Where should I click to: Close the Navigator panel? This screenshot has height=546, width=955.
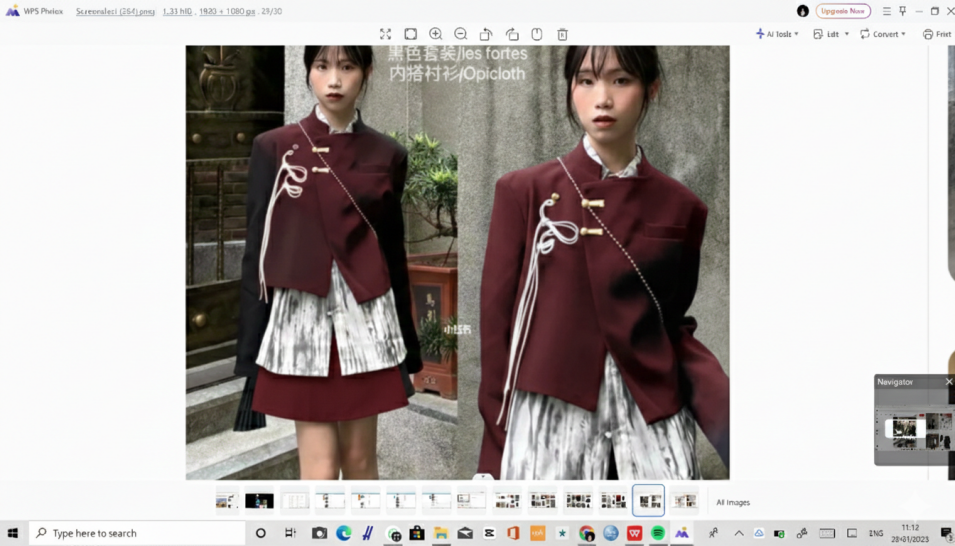[948, 381]
